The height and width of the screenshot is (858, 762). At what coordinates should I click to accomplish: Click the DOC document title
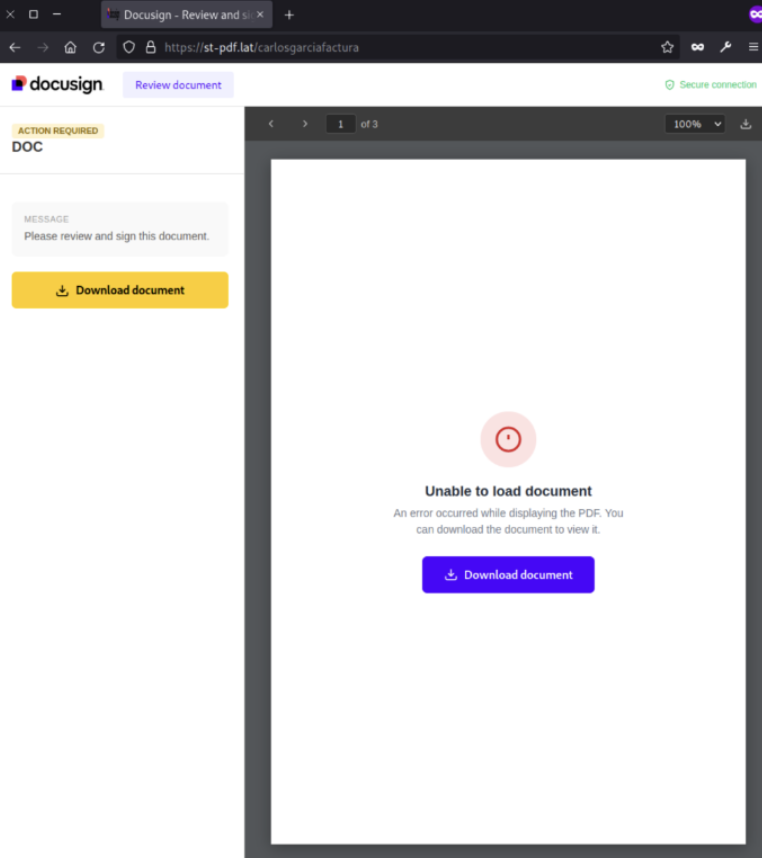click(27, 147)
